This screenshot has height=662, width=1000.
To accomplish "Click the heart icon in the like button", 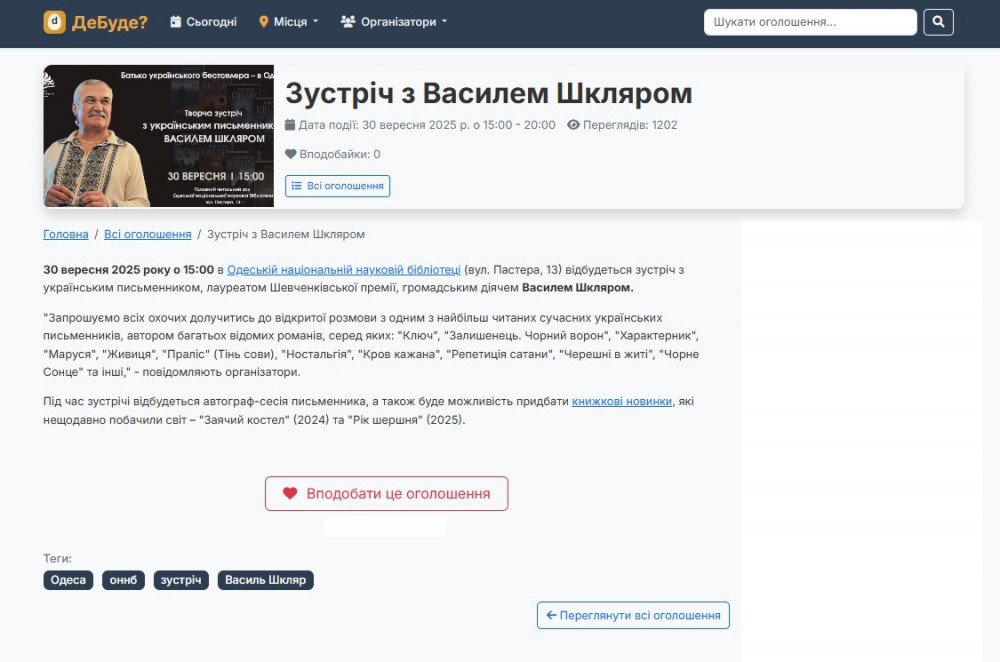I will (x=290, y=494).
